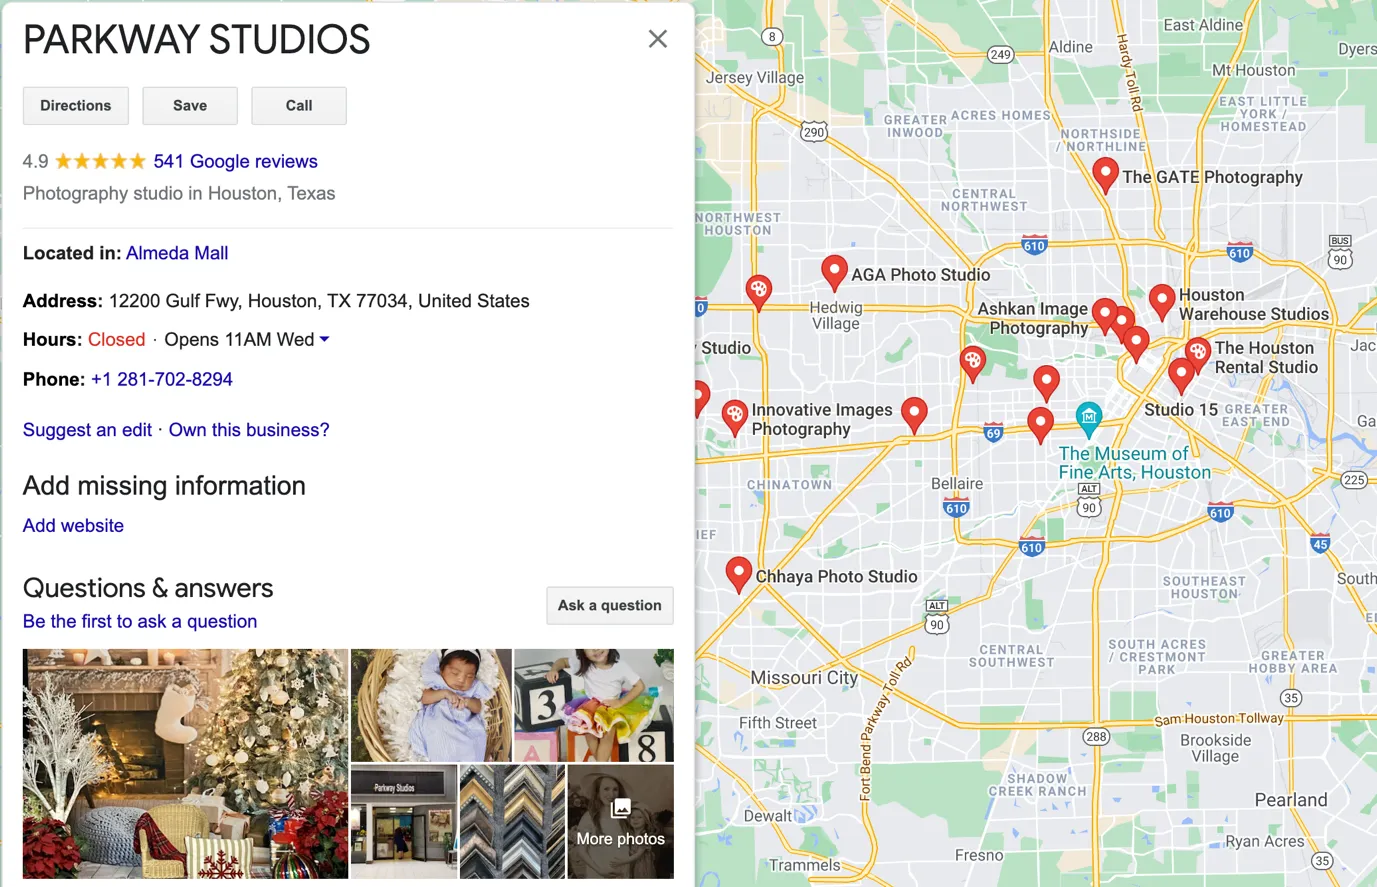Click The Houston Rental Studio pin
1377x887 pixels.
[x=1198, y=352]
